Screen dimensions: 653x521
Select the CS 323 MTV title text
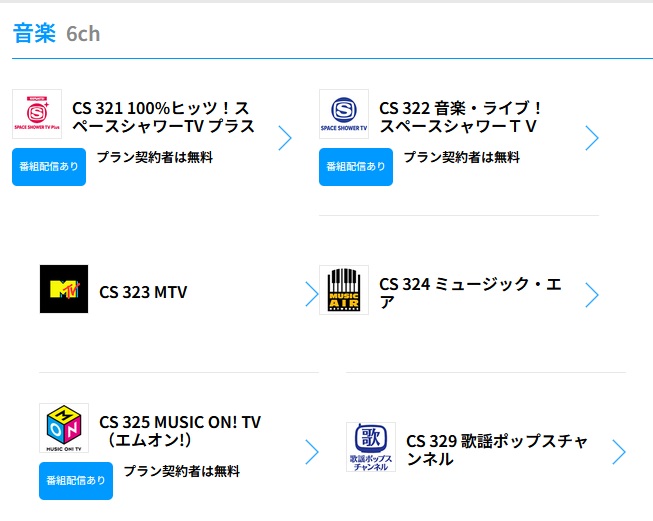click(x=143, y=292)
